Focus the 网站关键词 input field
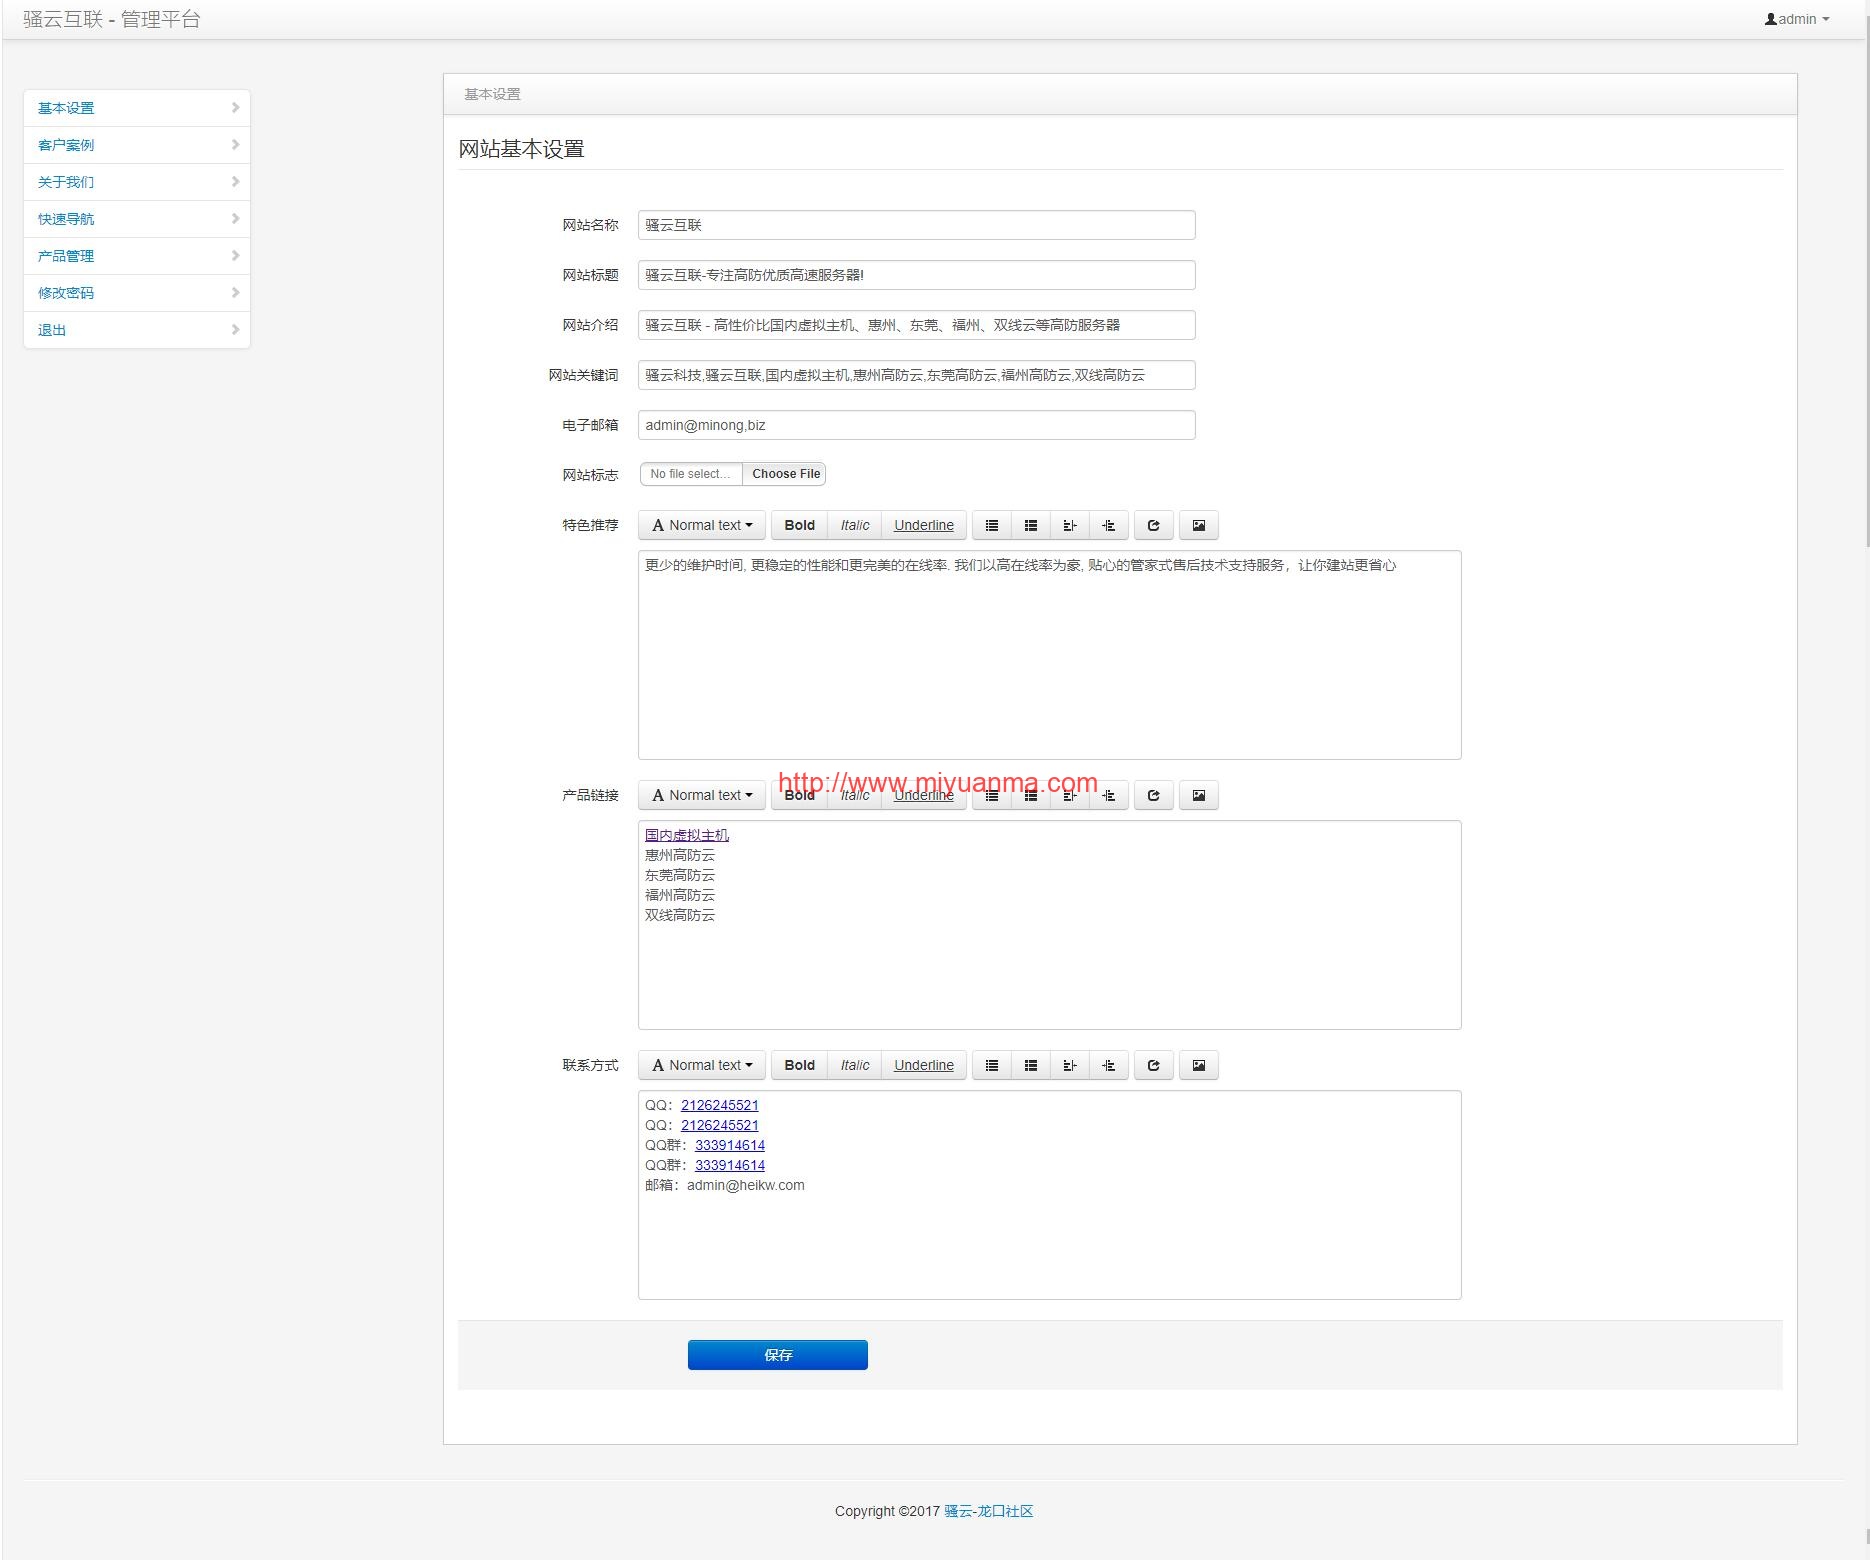The image size is (1870, 1560). (917, 375)
